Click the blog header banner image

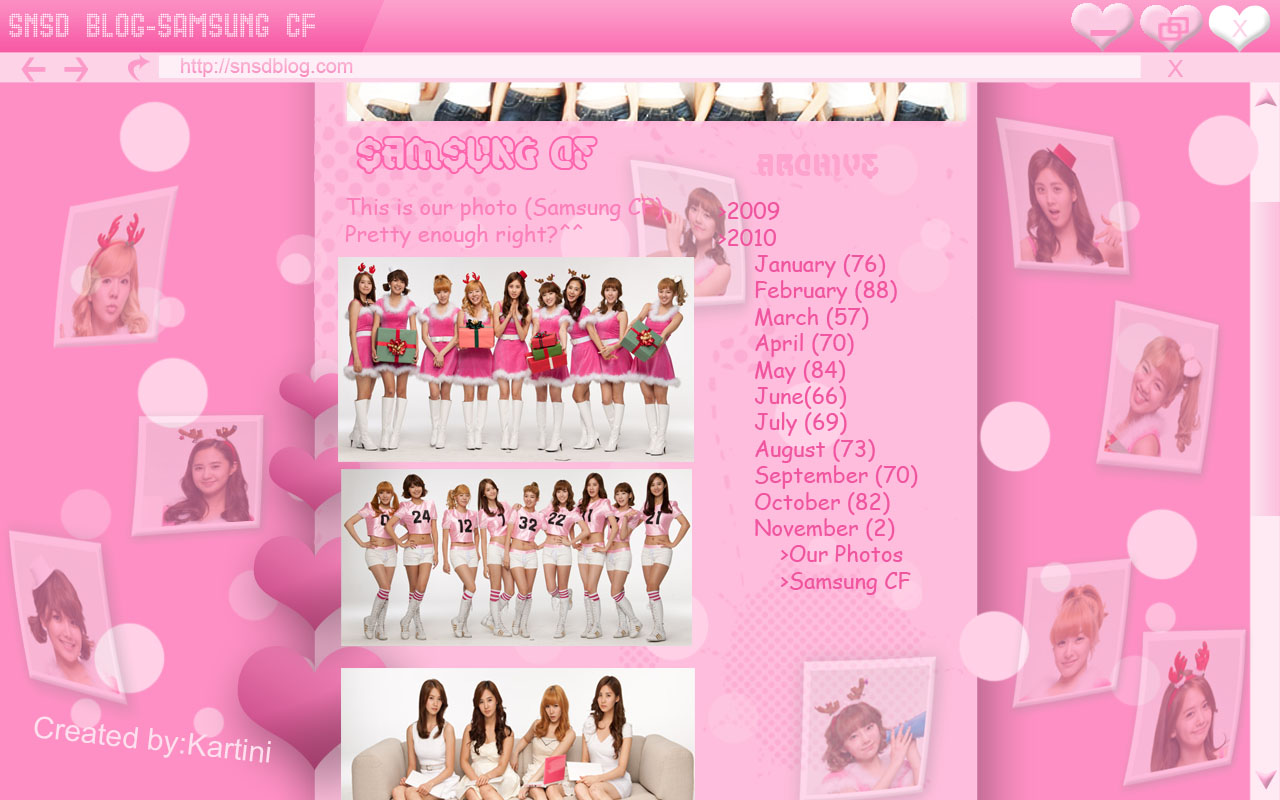[x=656, y=102]
